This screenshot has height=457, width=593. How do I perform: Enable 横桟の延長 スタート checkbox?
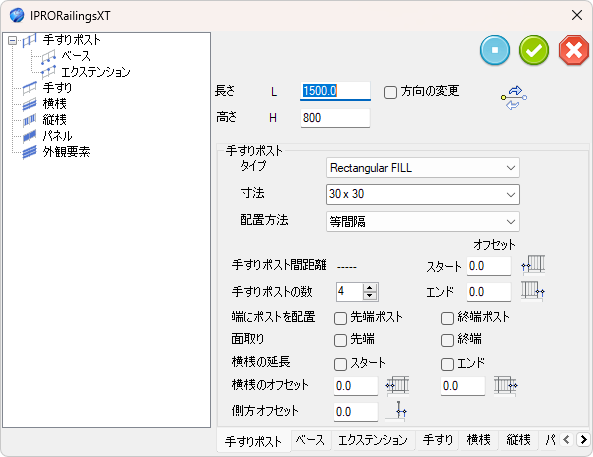coord(340,364)
